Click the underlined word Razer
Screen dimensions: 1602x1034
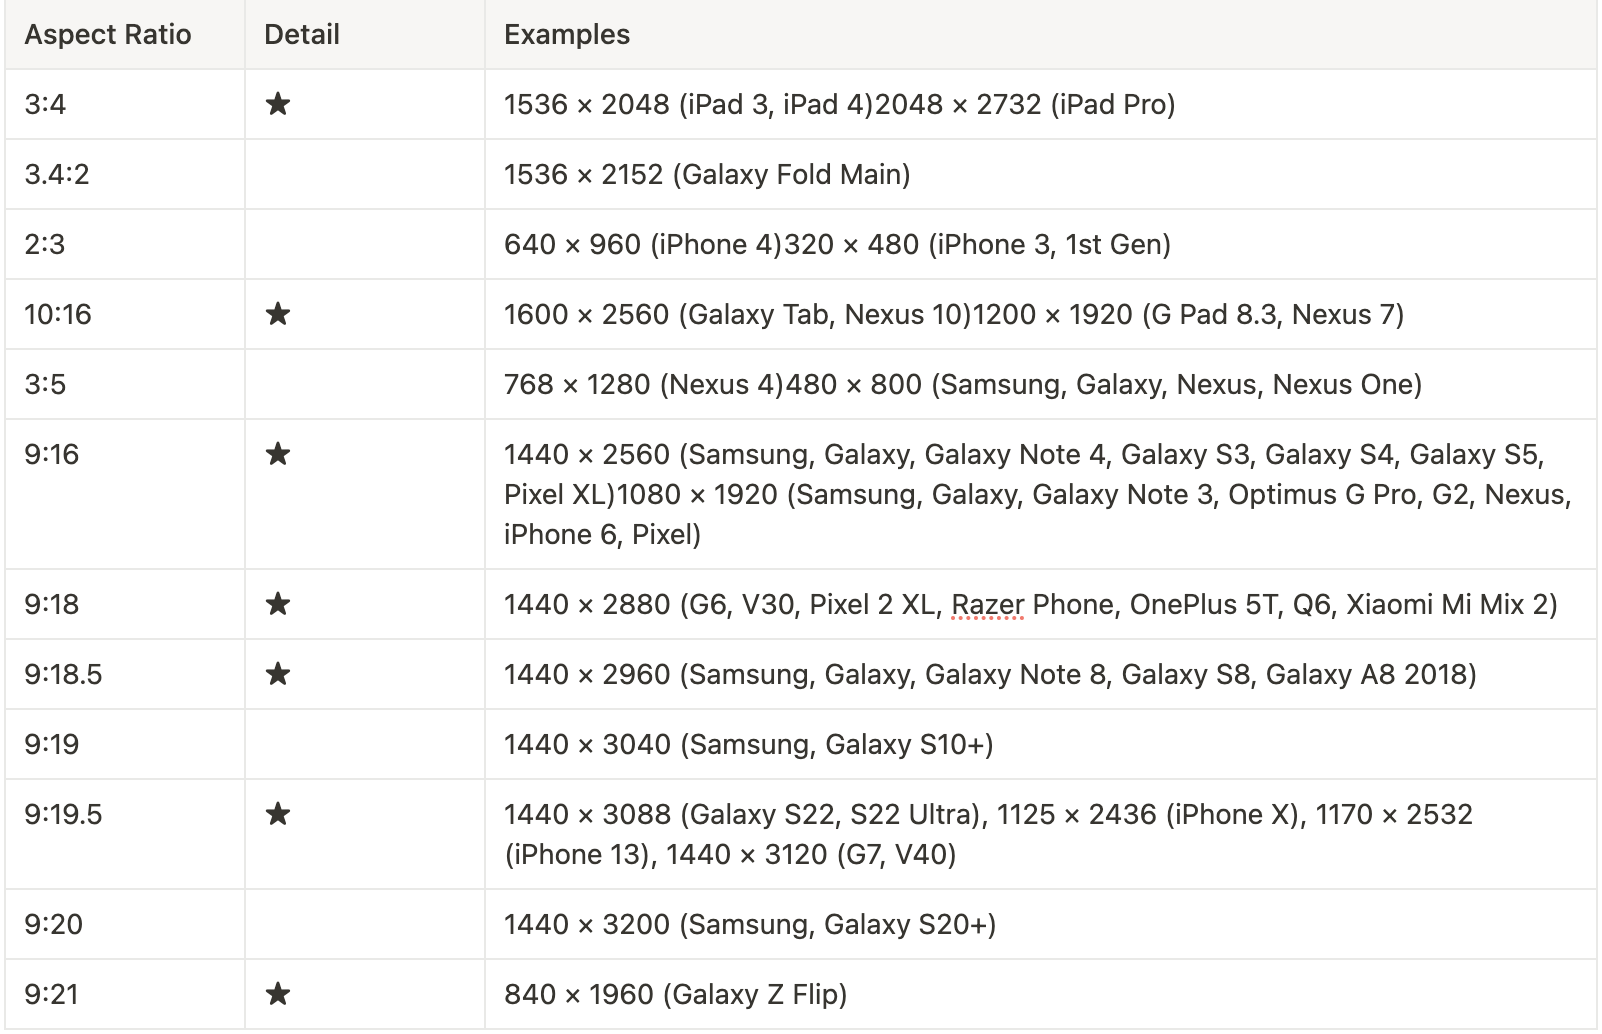pos(988,604)
